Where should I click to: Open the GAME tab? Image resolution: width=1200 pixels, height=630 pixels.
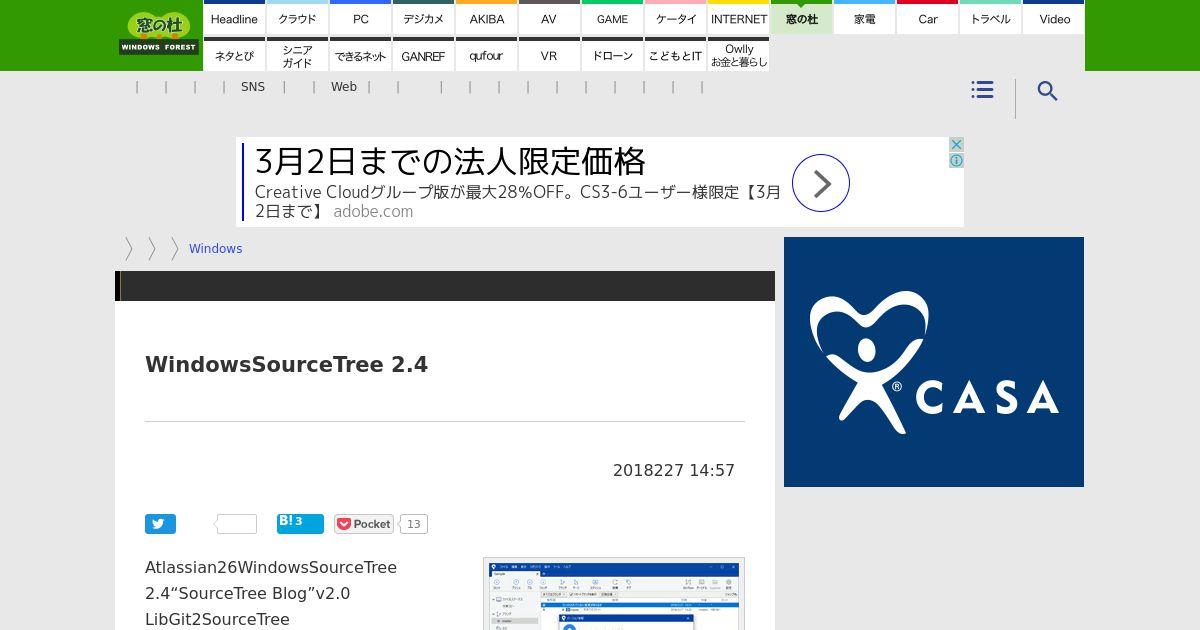click(612, 18)
